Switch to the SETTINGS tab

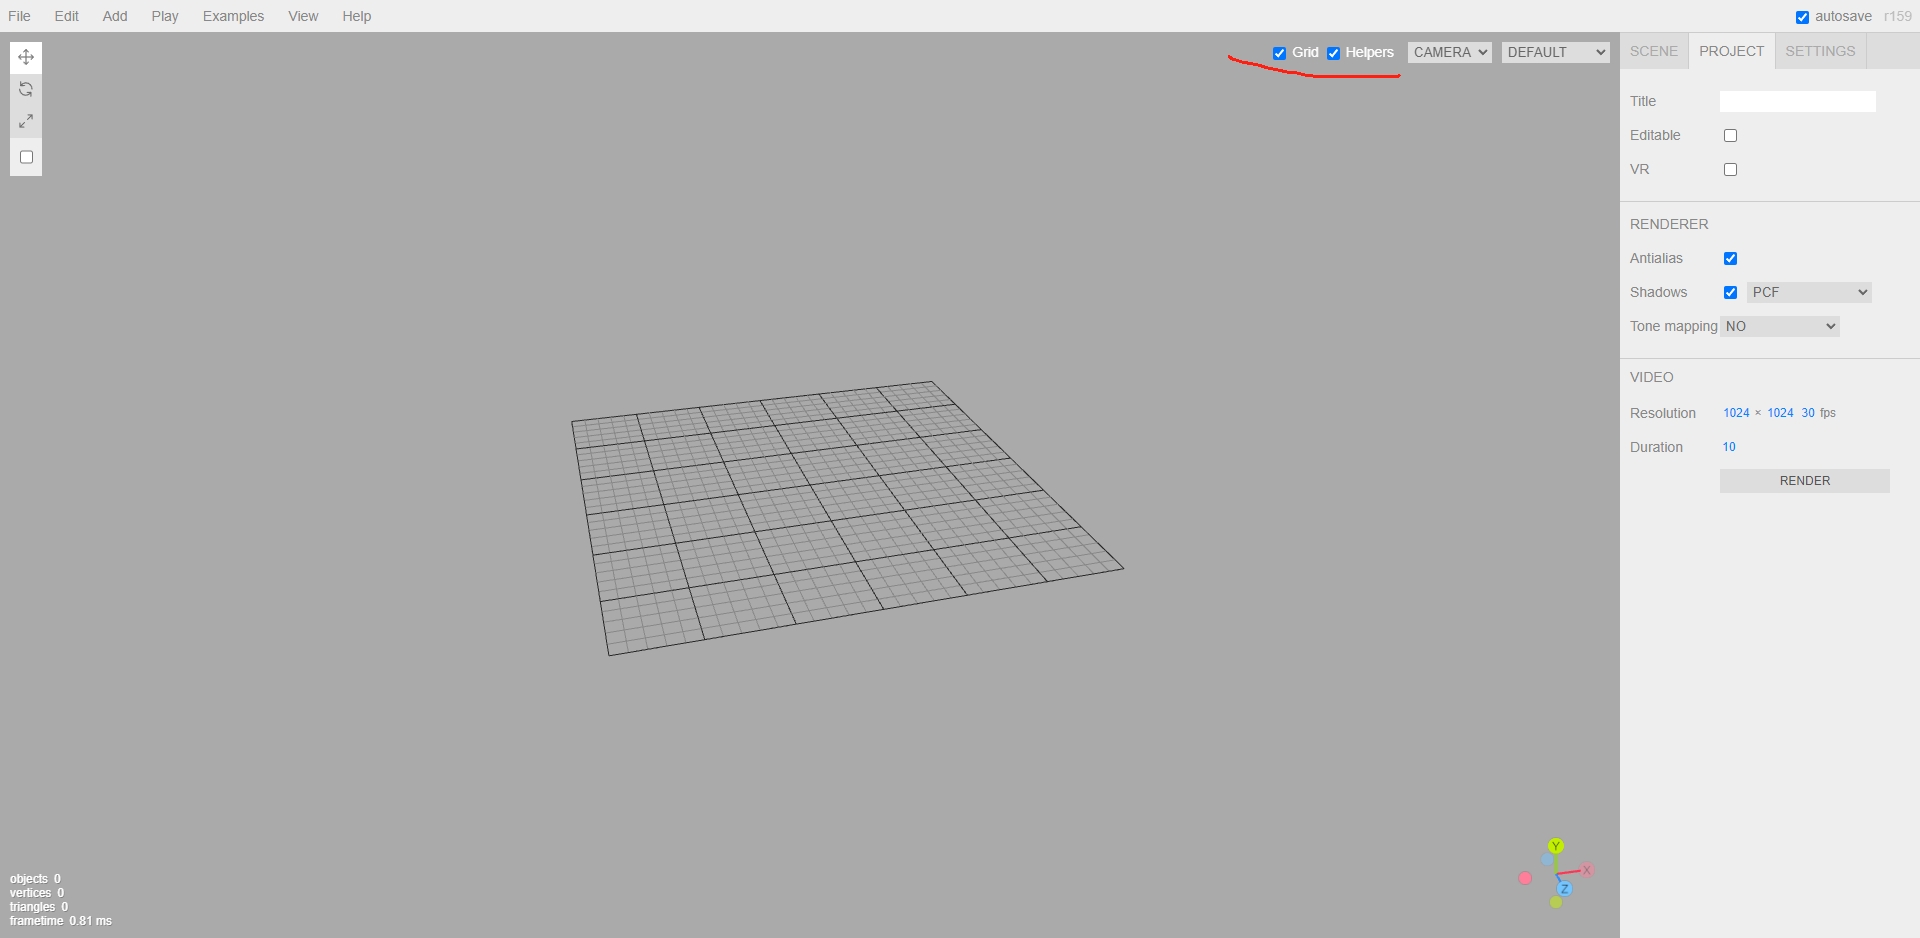(1820, 51)
